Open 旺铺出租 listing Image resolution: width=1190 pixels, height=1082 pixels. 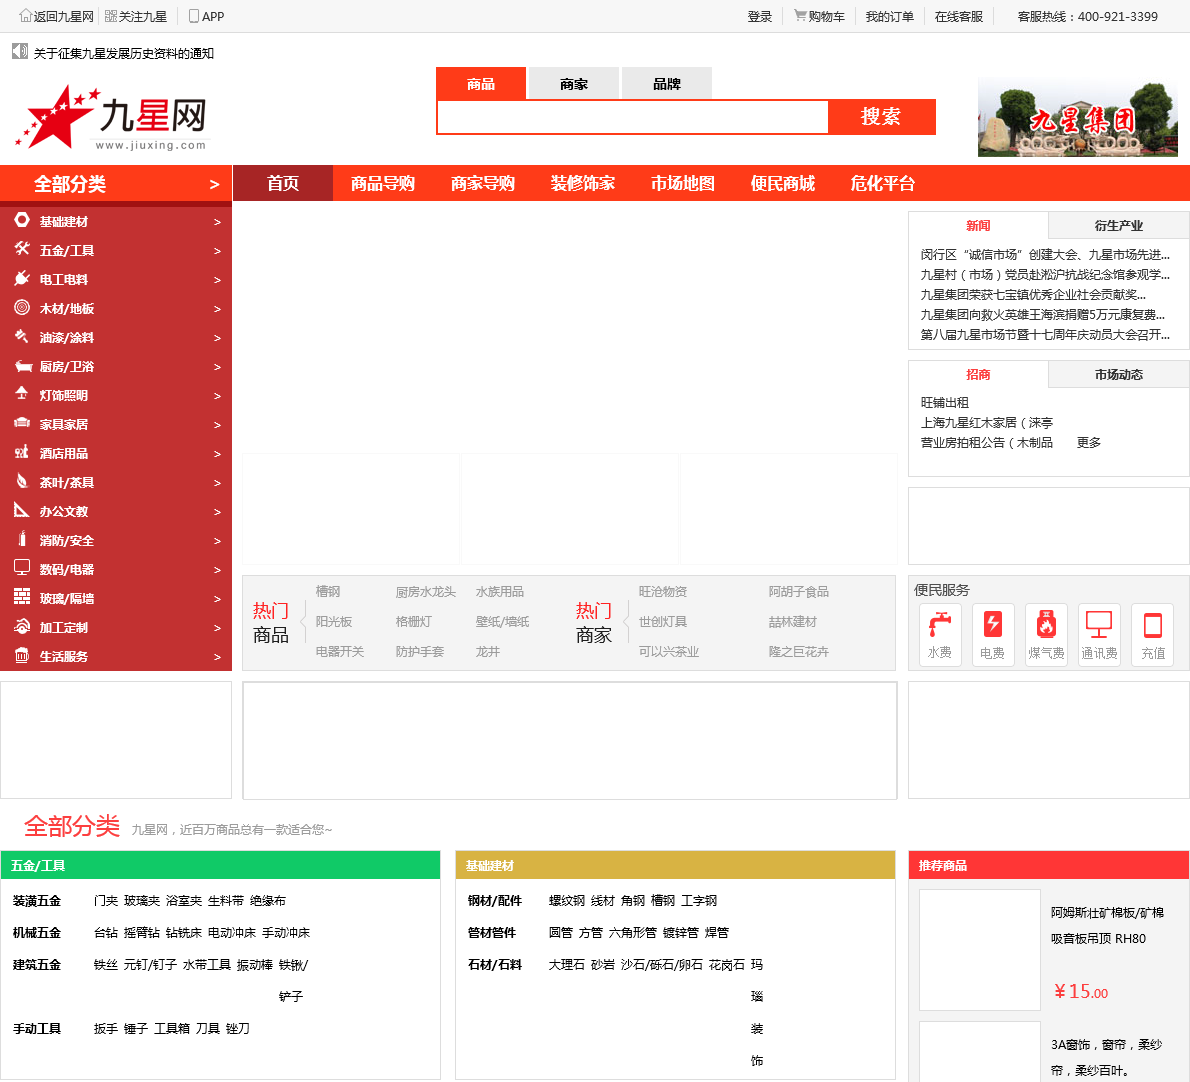[x=944, y=402]
